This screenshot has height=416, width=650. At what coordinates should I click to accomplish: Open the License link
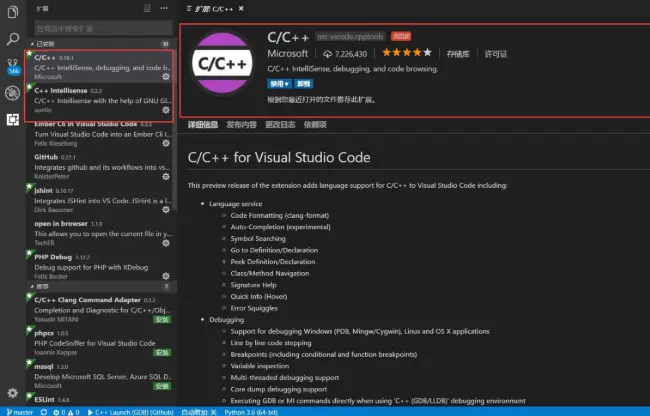(x=496, y=54)
